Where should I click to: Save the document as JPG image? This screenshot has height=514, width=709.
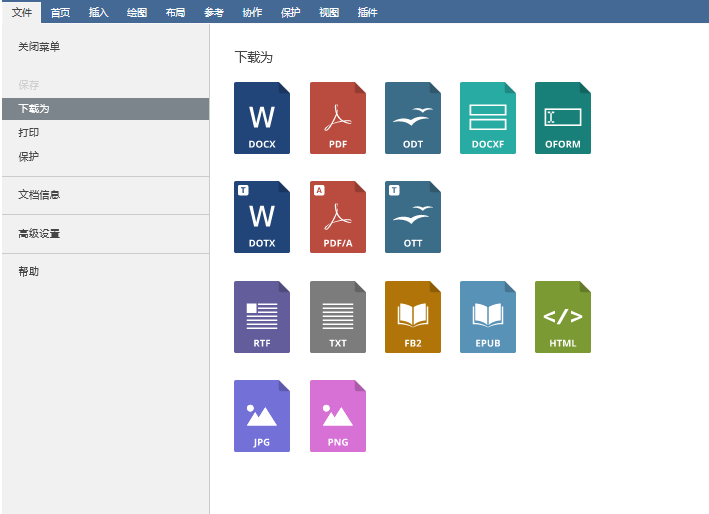click(262, 416)
